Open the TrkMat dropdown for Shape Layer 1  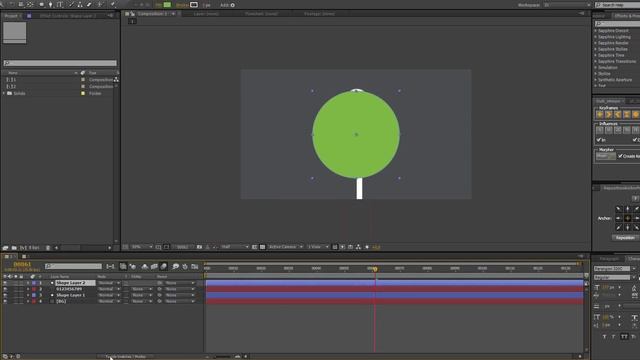[142, 295]
